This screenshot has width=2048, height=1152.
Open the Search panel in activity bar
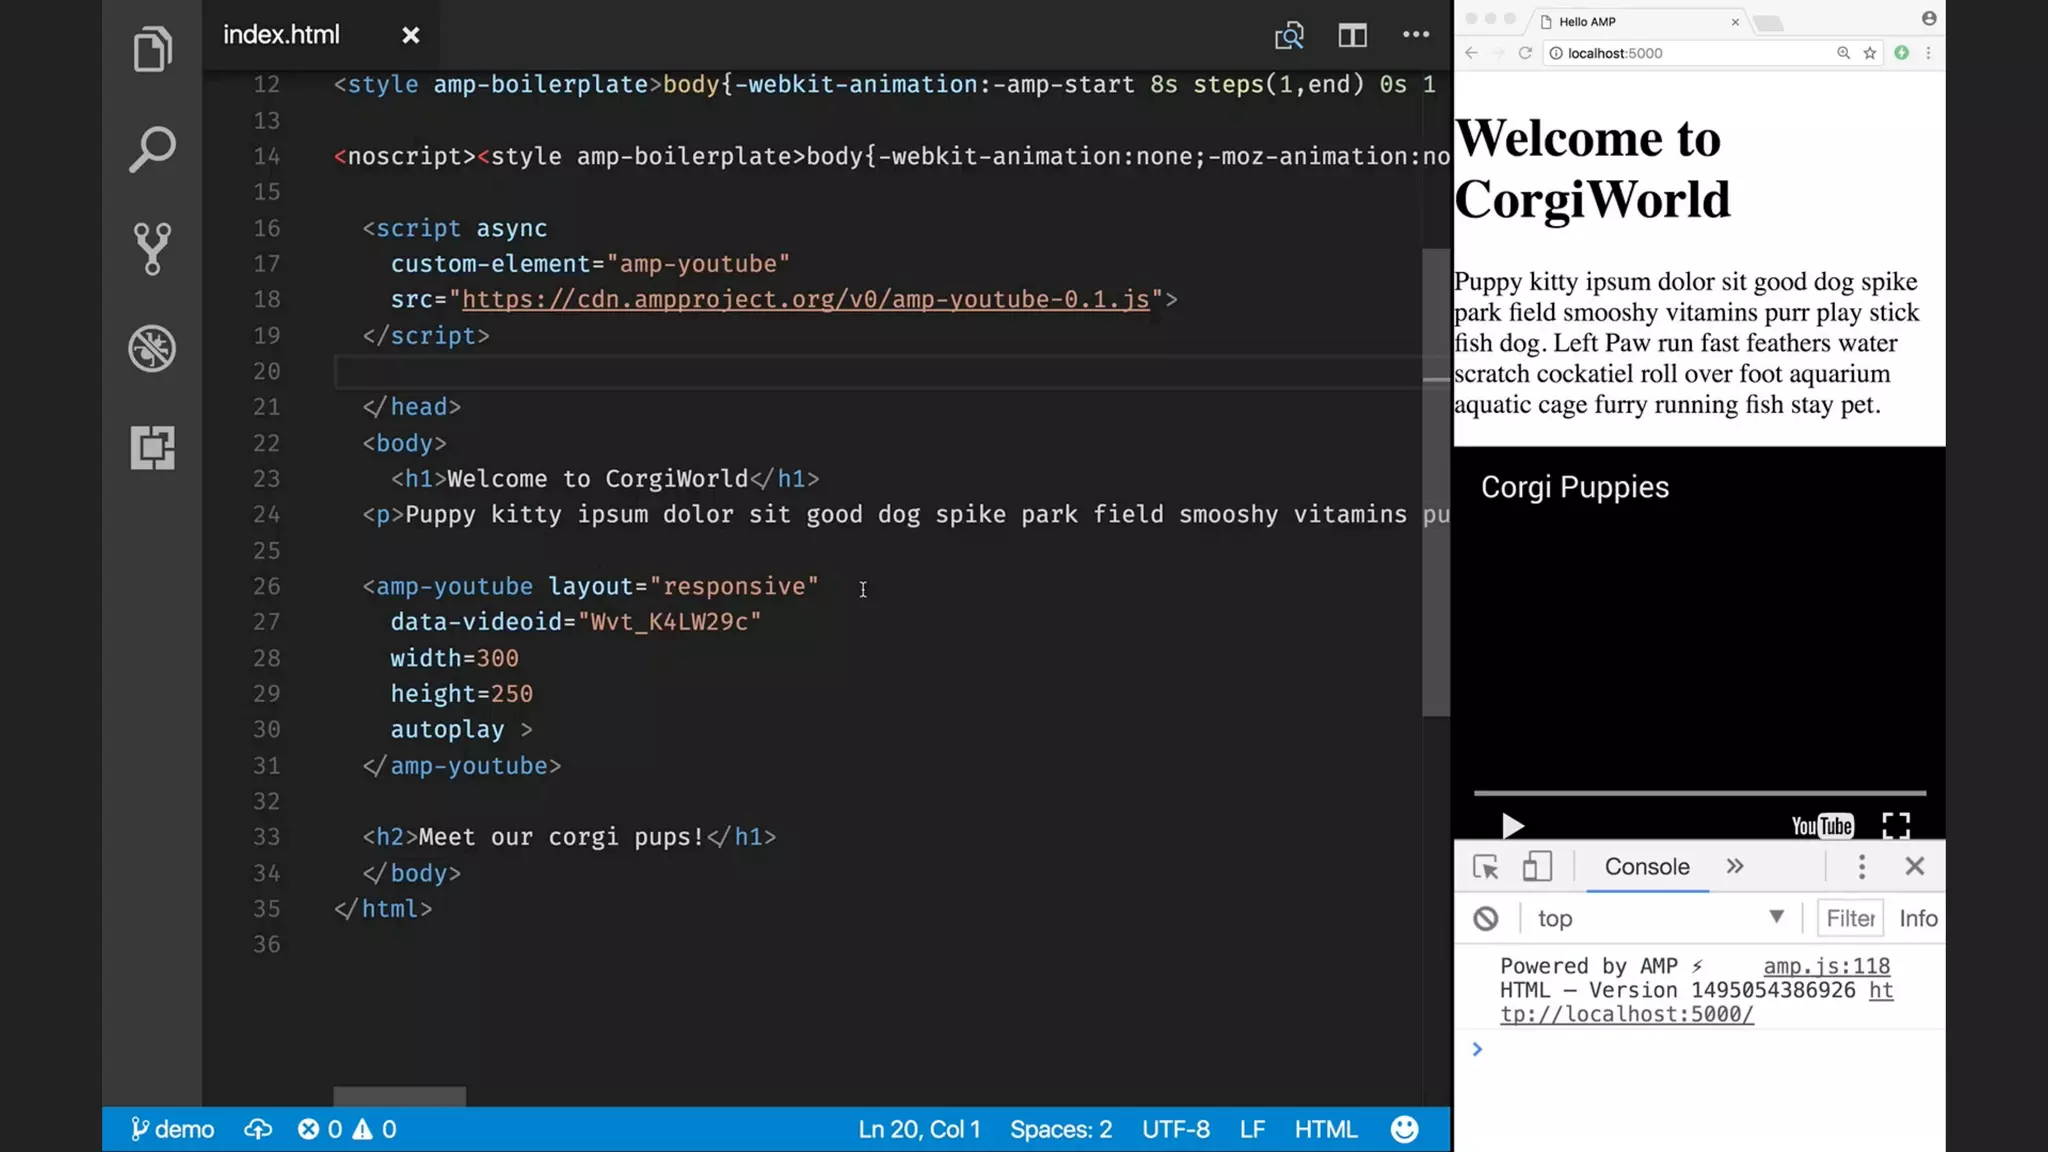152,150
